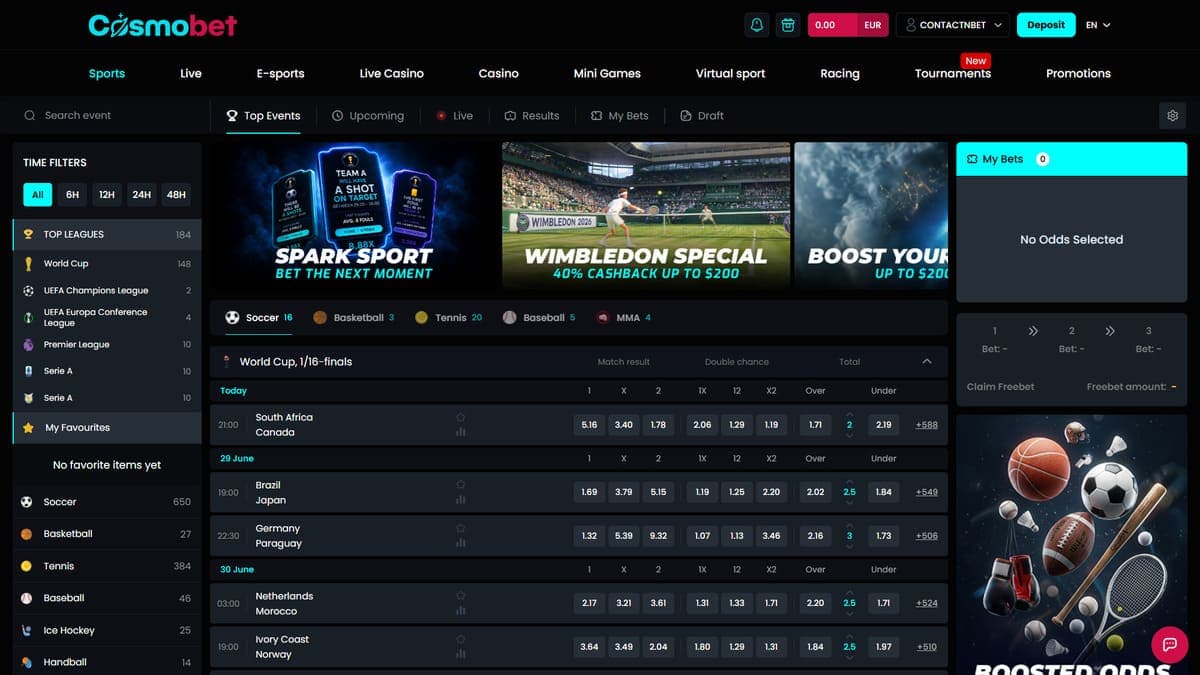Open Live Casino in top navigation

(392, 74)
